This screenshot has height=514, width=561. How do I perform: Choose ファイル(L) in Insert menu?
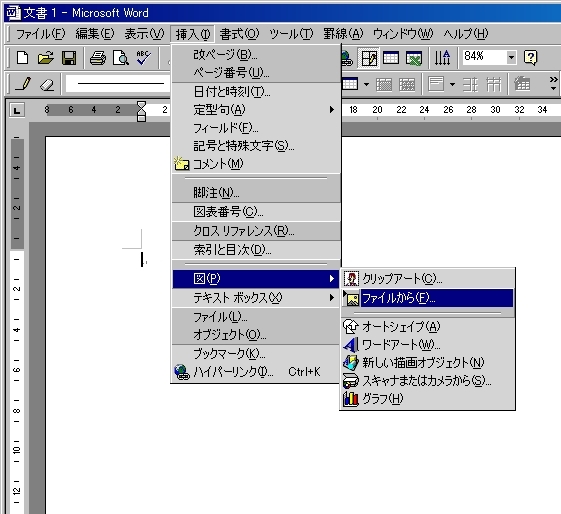256,317
